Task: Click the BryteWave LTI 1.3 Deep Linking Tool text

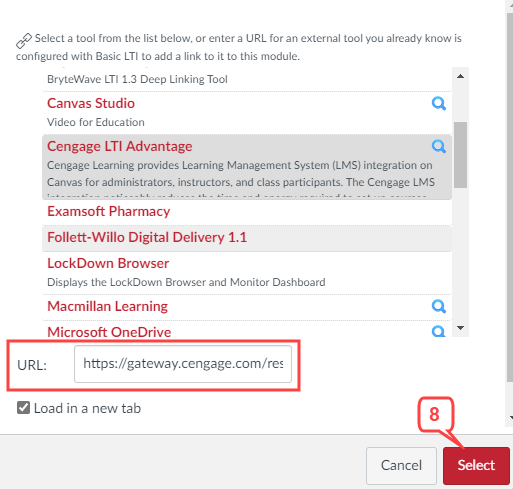Action: (x=137, y=79)
